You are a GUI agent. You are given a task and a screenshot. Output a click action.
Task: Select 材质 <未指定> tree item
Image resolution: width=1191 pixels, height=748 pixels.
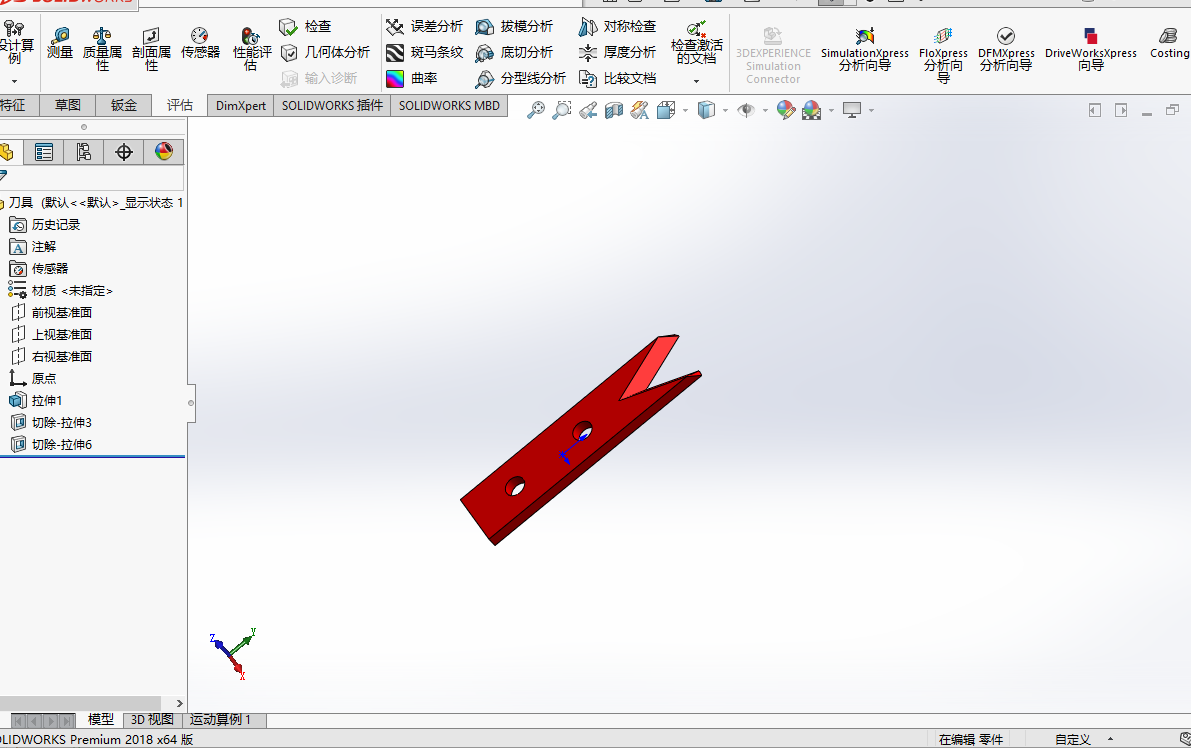[61, 291]
